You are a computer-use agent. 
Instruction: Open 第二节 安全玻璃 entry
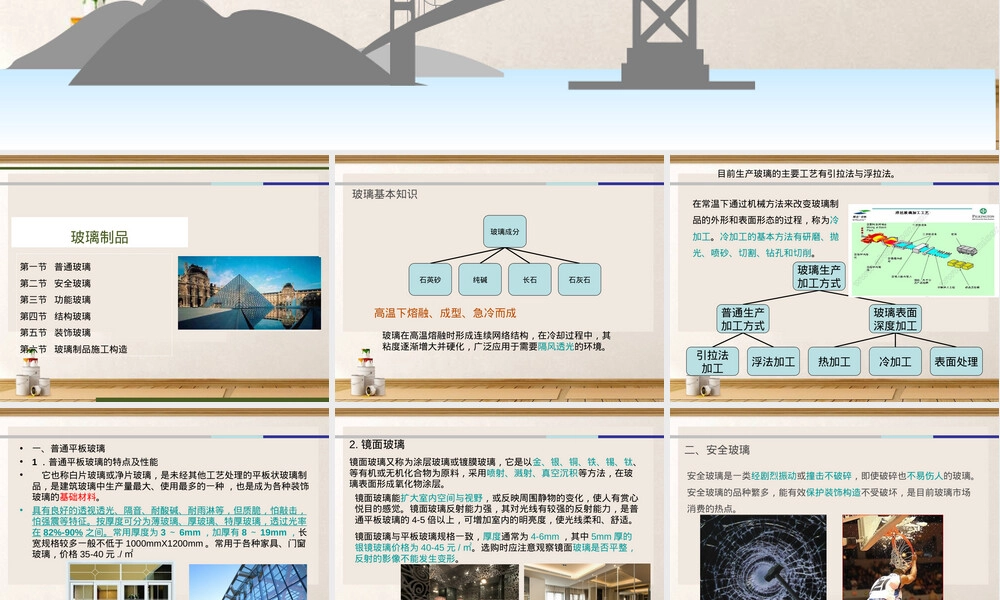pyautogui.click(x=55, y=283)
